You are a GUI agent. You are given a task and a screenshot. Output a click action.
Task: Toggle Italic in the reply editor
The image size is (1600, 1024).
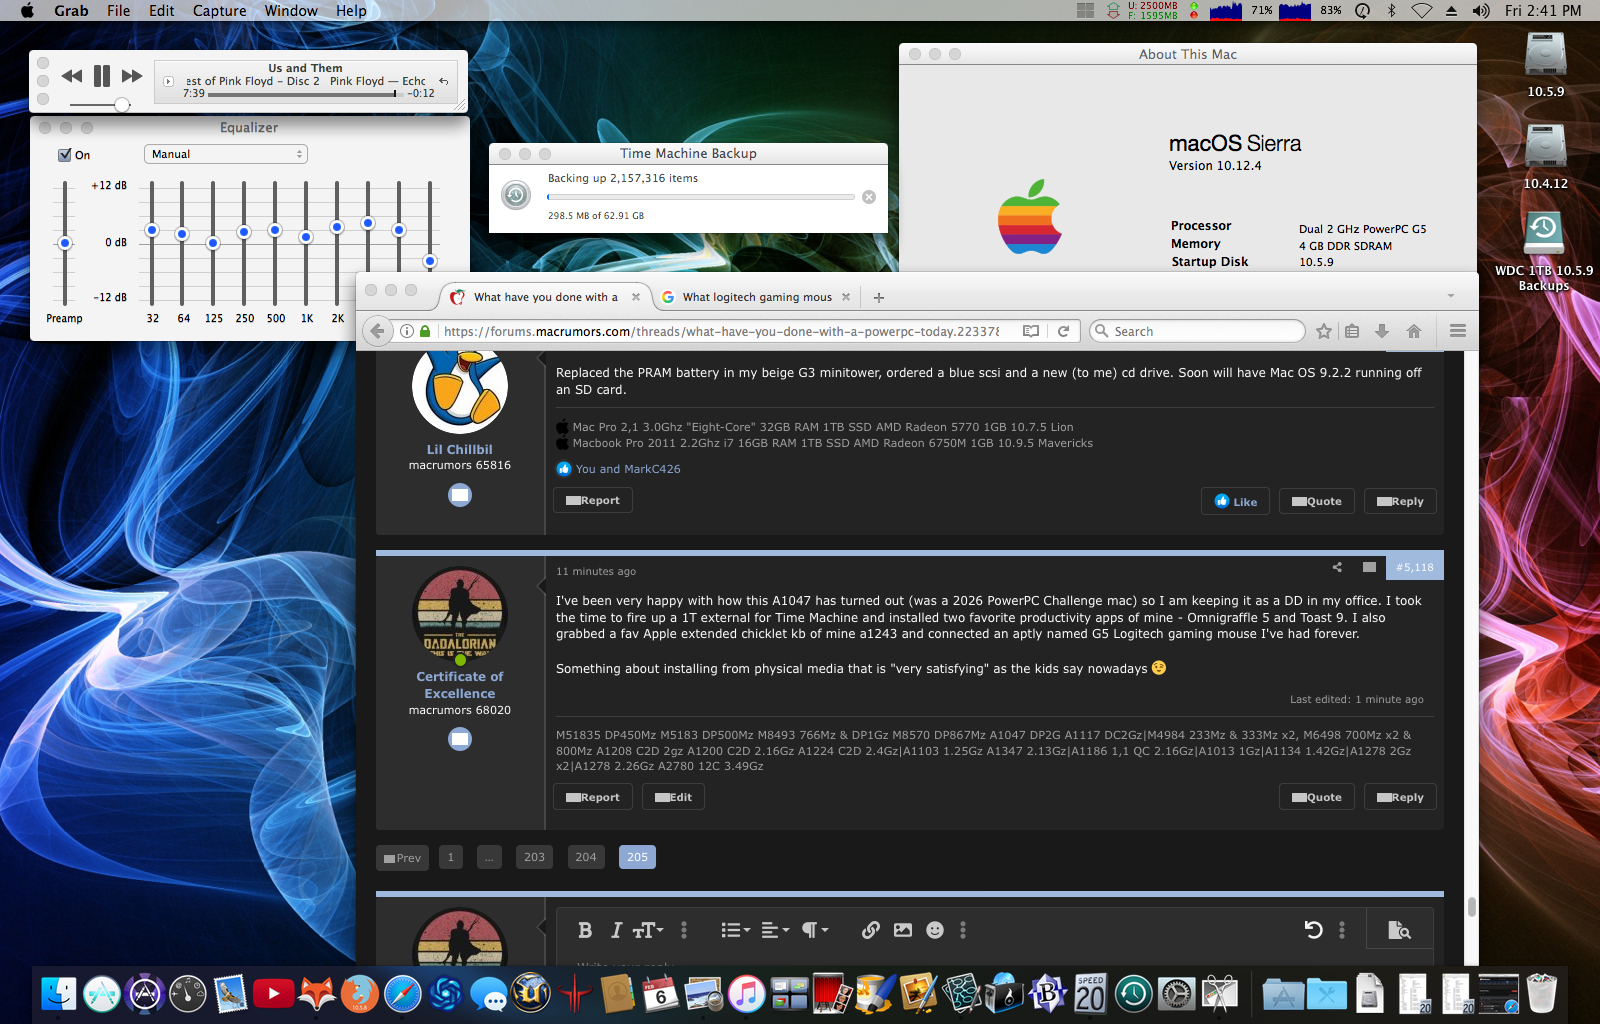click(616, 930)
